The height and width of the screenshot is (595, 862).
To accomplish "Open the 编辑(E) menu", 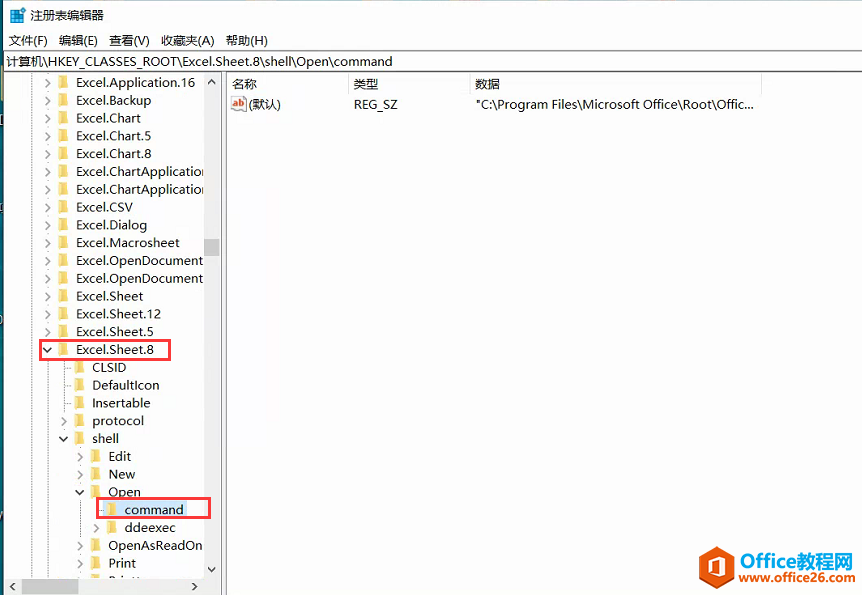I will [78, 41].
